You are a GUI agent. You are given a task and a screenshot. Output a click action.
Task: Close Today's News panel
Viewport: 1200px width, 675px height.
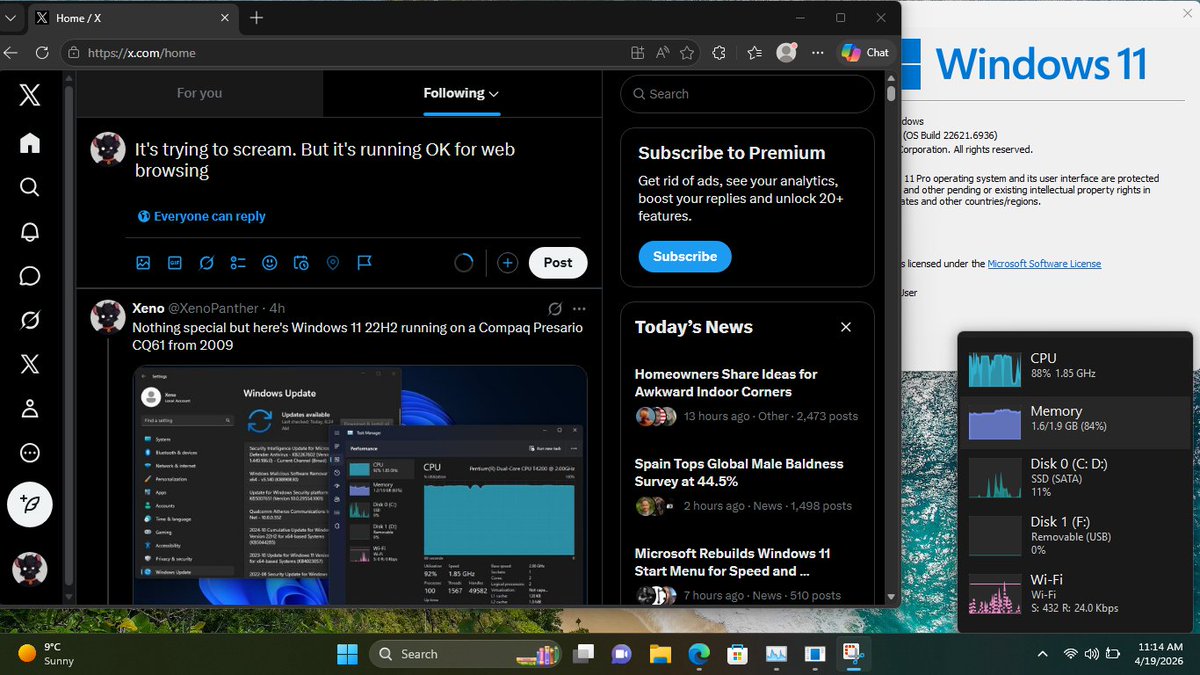click(846, 327)
